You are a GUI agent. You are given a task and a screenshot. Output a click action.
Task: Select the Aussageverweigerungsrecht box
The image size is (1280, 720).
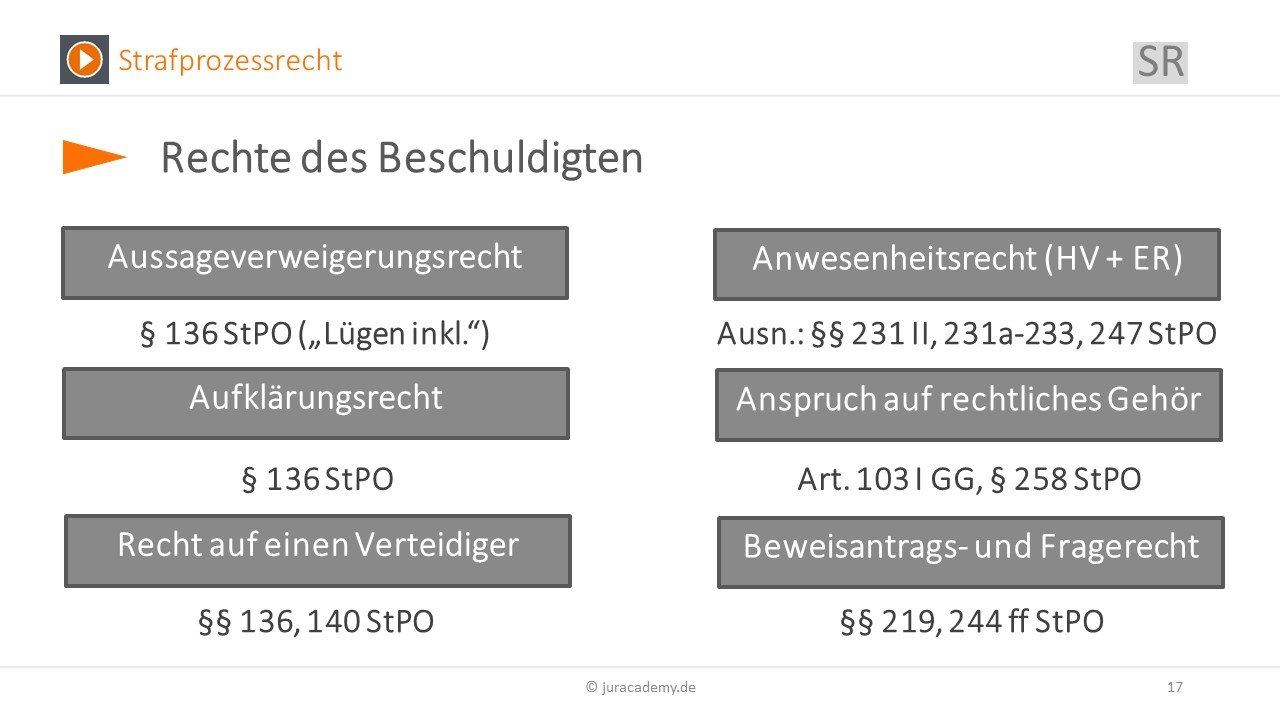click(x=315, y=262)
